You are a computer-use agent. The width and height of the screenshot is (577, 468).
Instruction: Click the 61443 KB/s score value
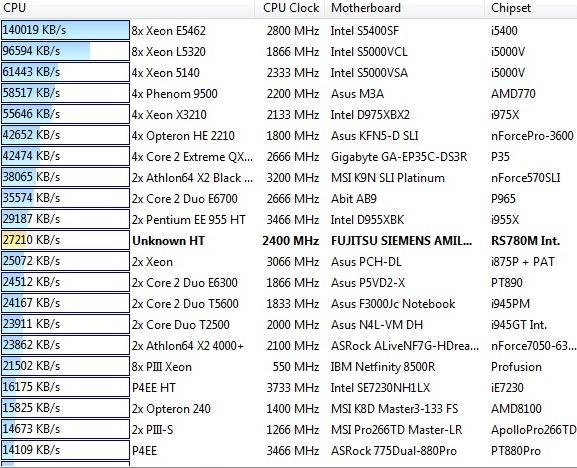tap(31, 72)
